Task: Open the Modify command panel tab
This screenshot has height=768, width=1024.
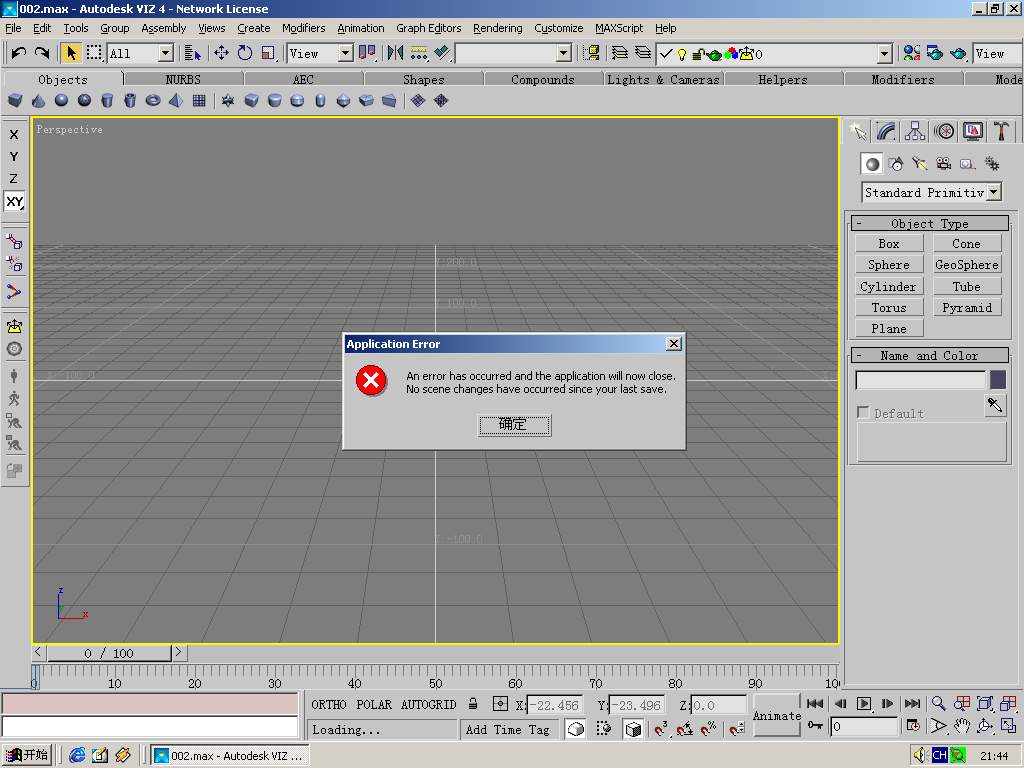Action: (886, 131)
